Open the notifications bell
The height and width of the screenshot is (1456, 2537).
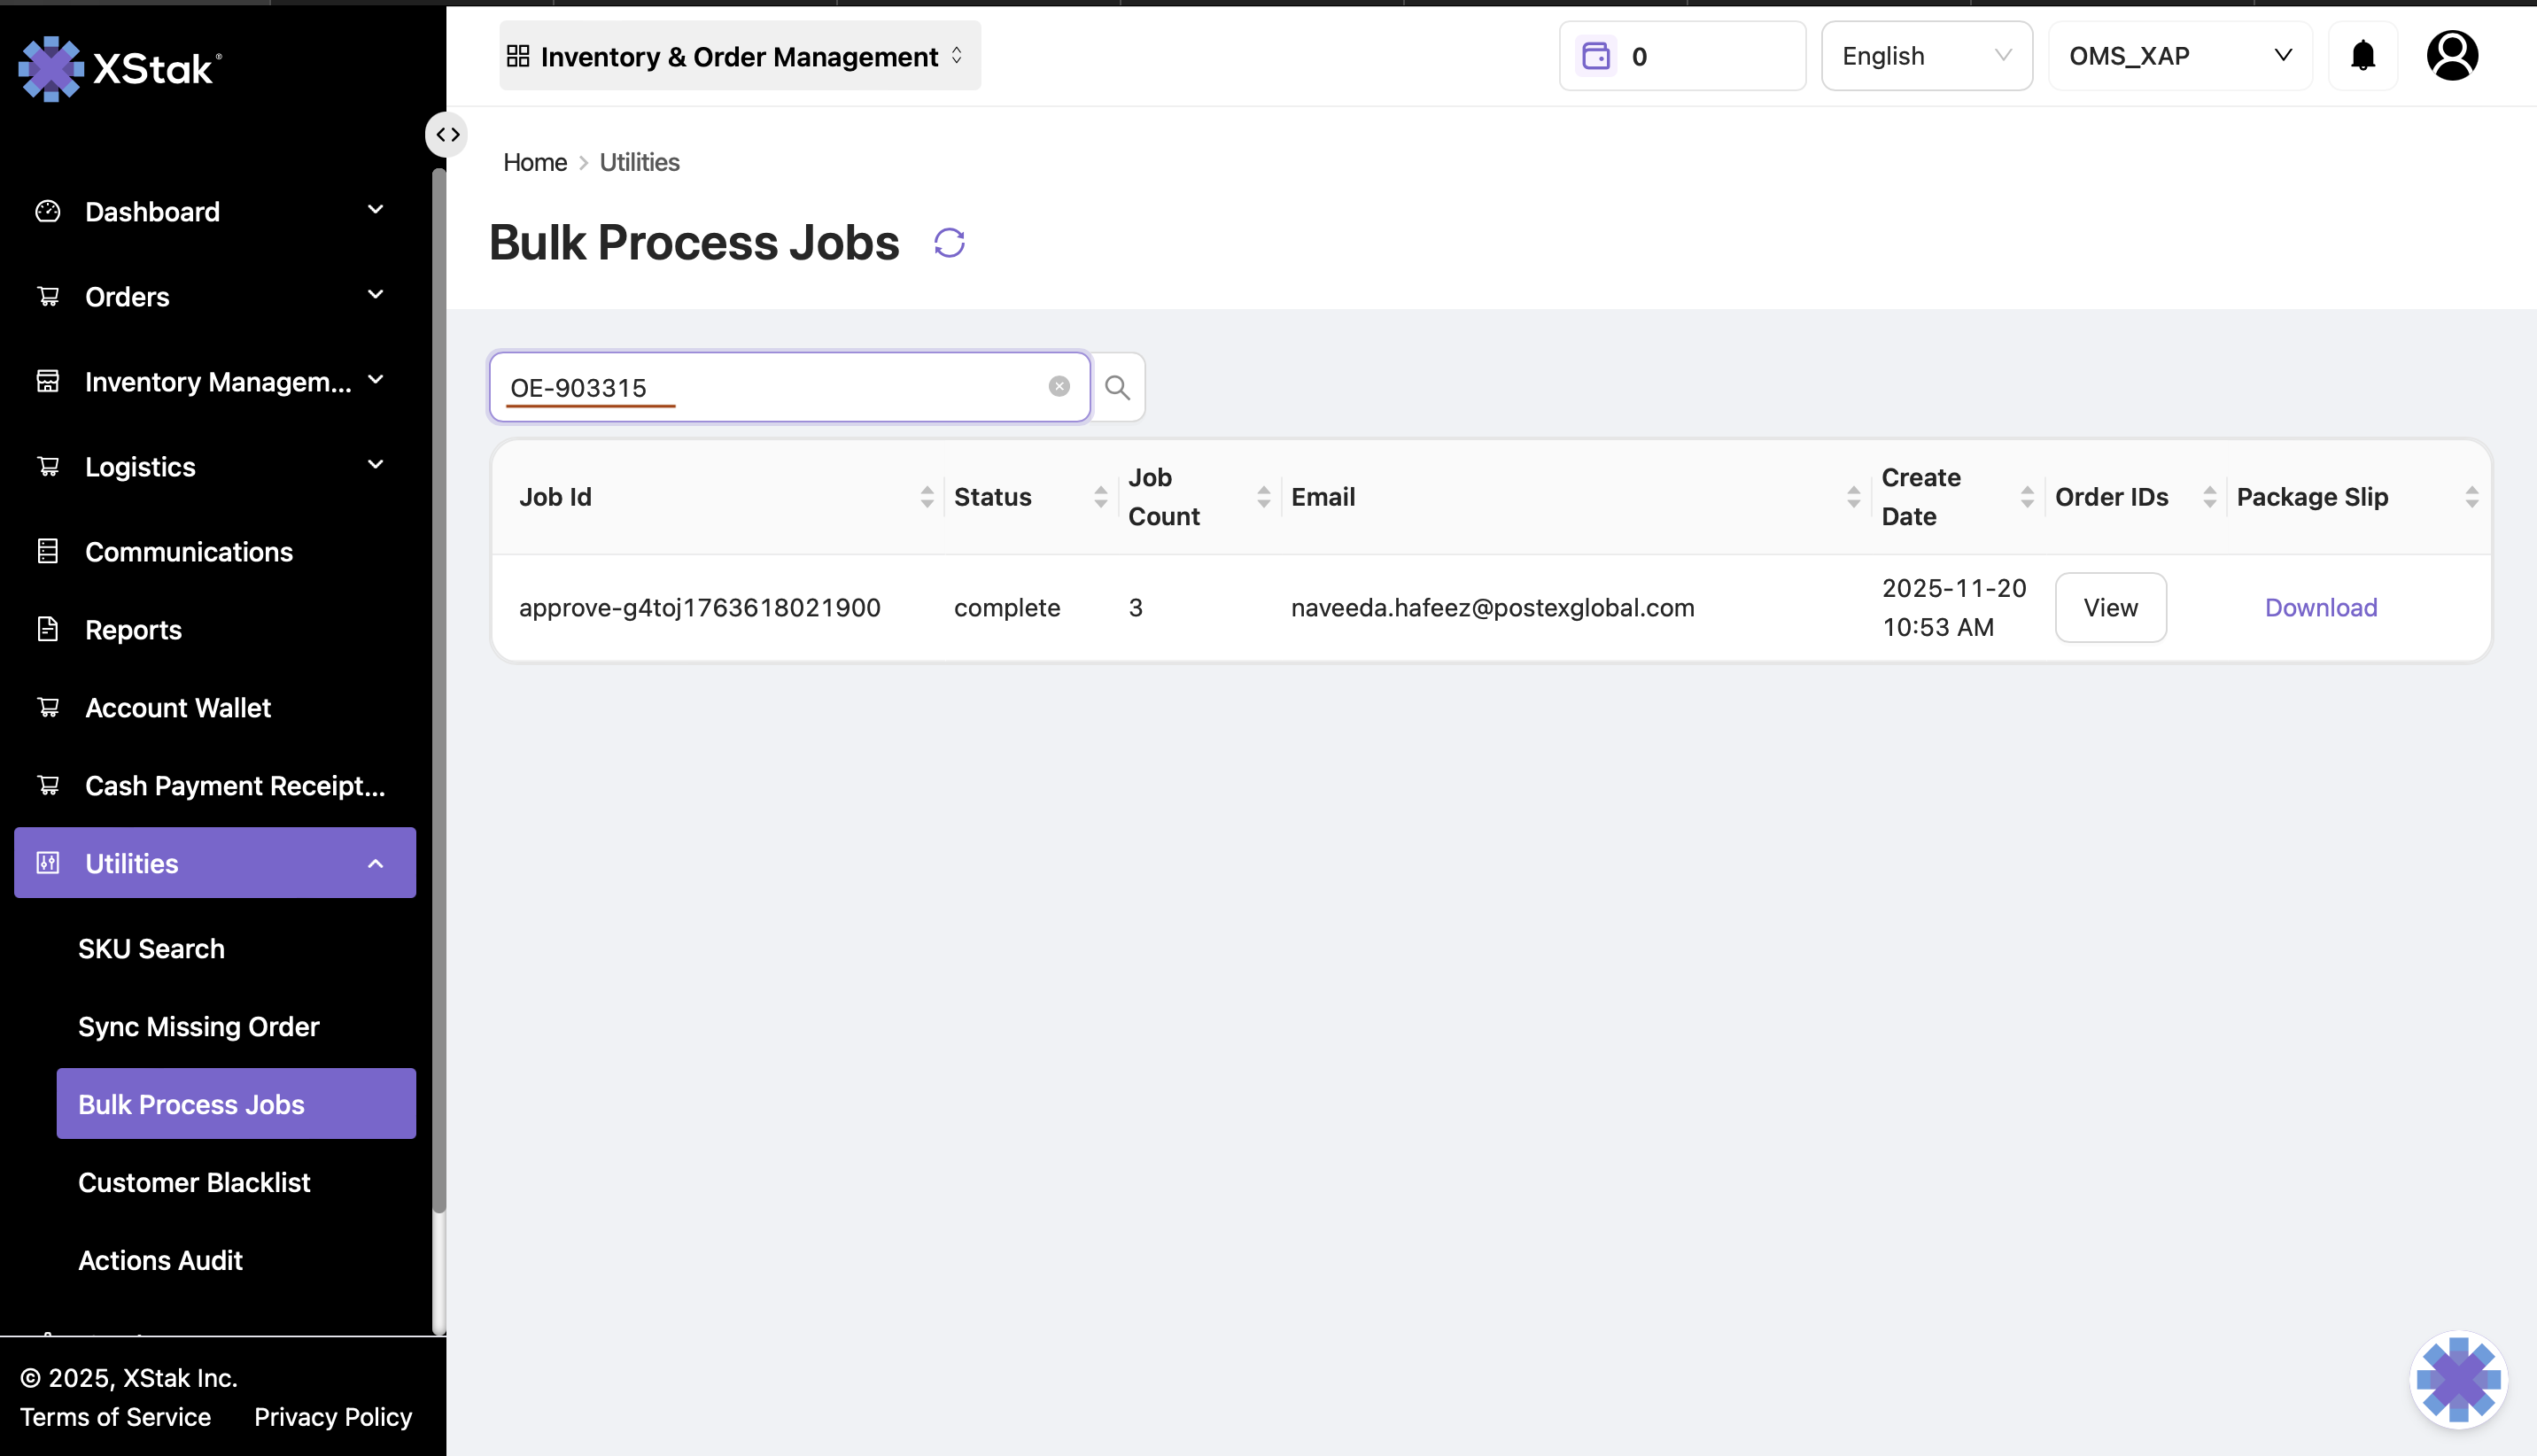pyautogui.click(x=2362, y=56)
